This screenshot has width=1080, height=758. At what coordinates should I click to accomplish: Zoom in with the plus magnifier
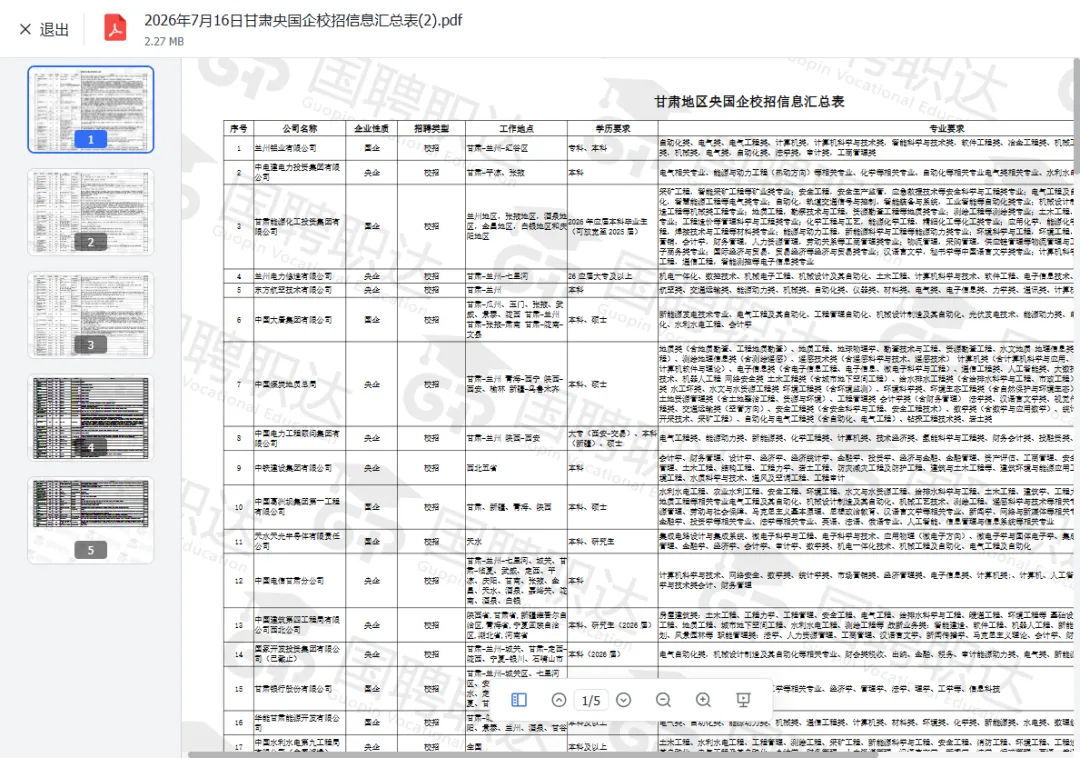[x=703, y=699]
